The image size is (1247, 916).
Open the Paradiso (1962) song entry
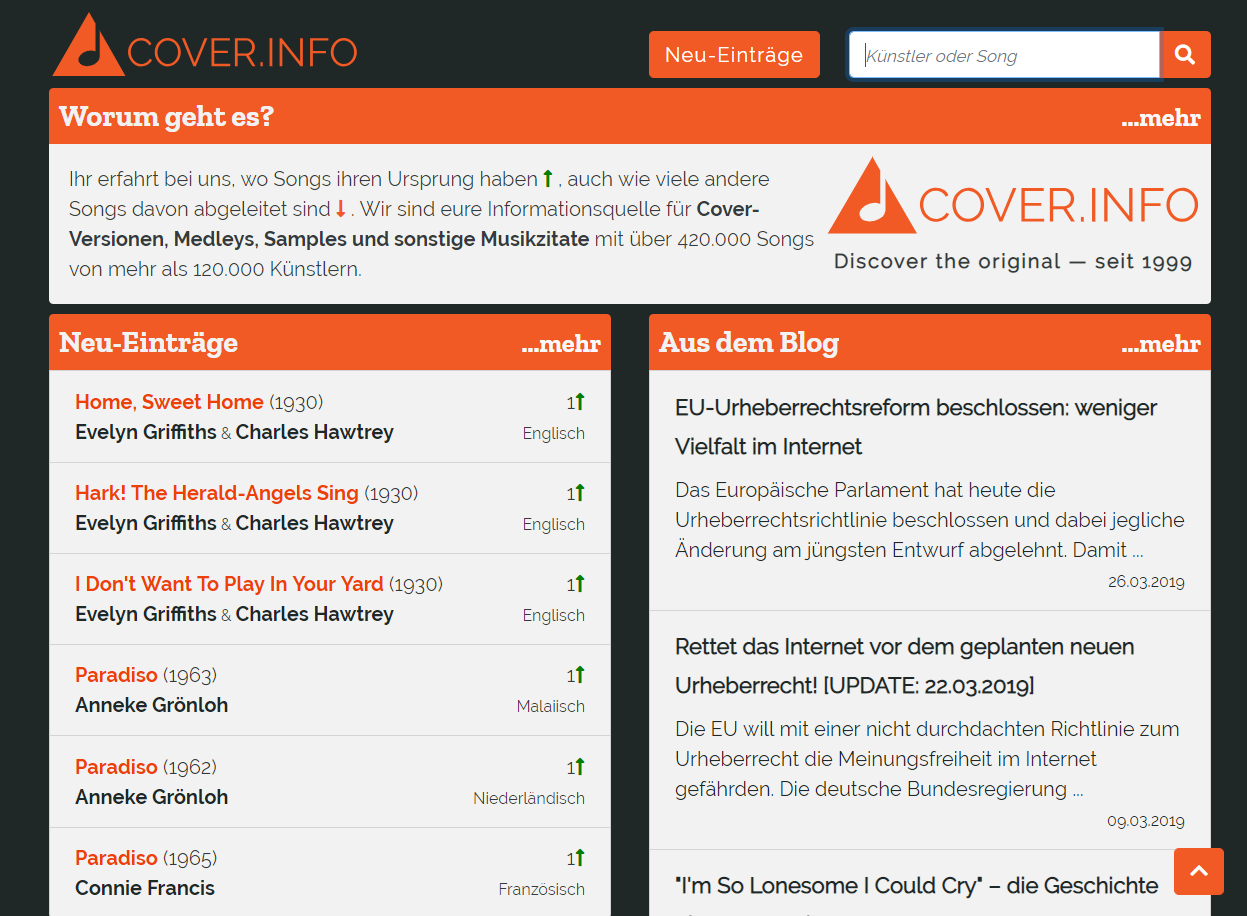click(x=116, y=767)
